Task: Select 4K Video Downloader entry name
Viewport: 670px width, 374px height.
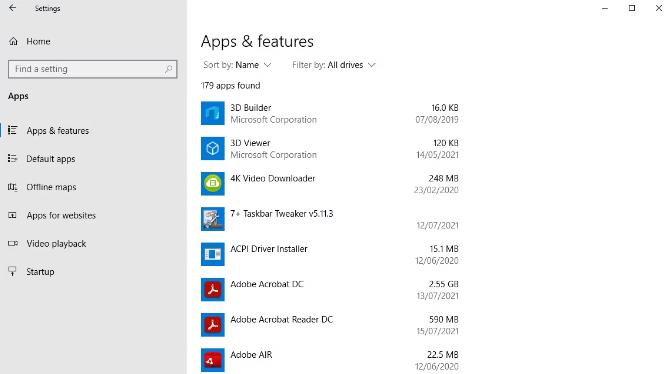Action: [x=273, y=178]
